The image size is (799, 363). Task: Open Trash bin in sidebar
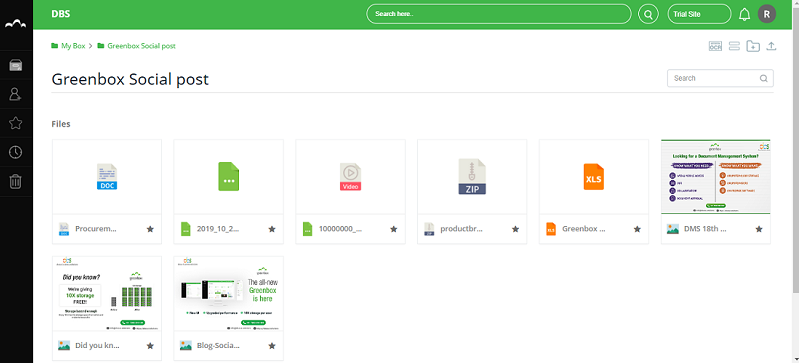pos(16,182)
